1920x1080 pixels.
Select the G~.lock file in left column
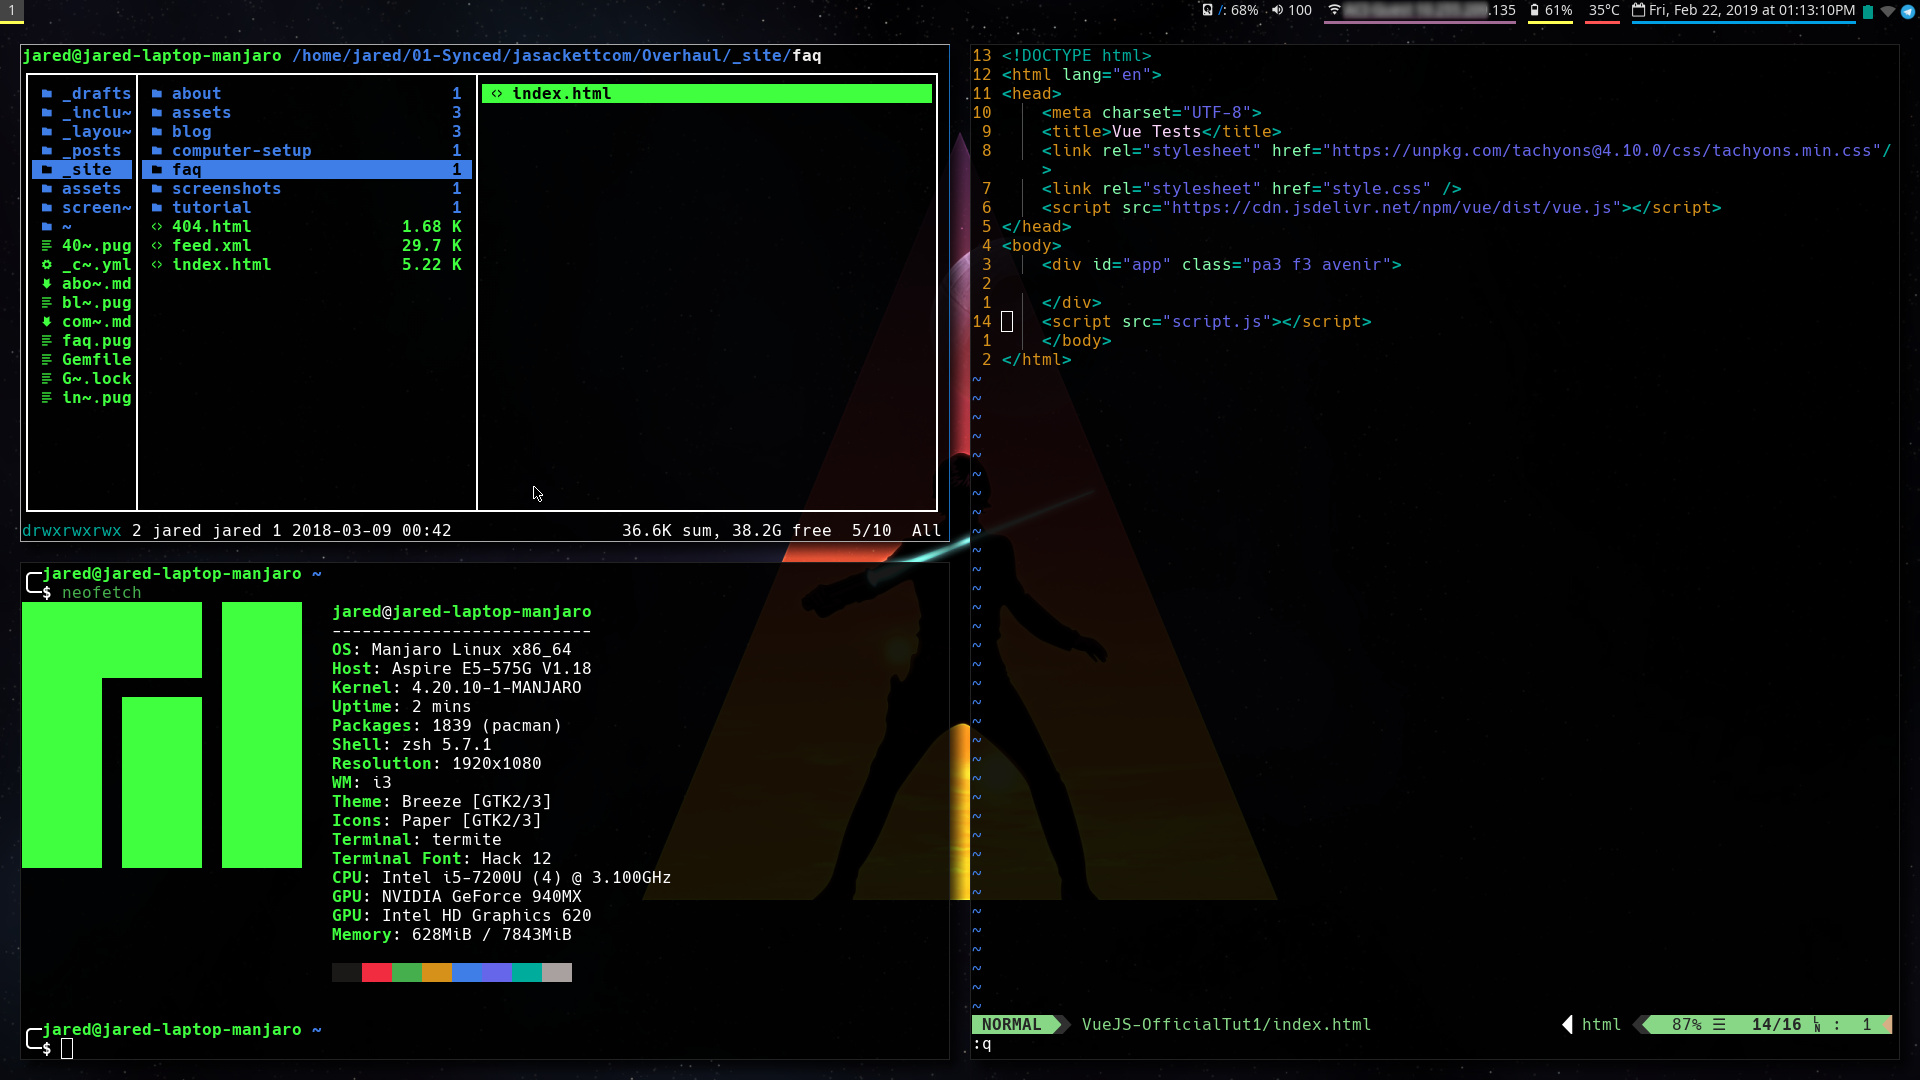pos(82,379)
